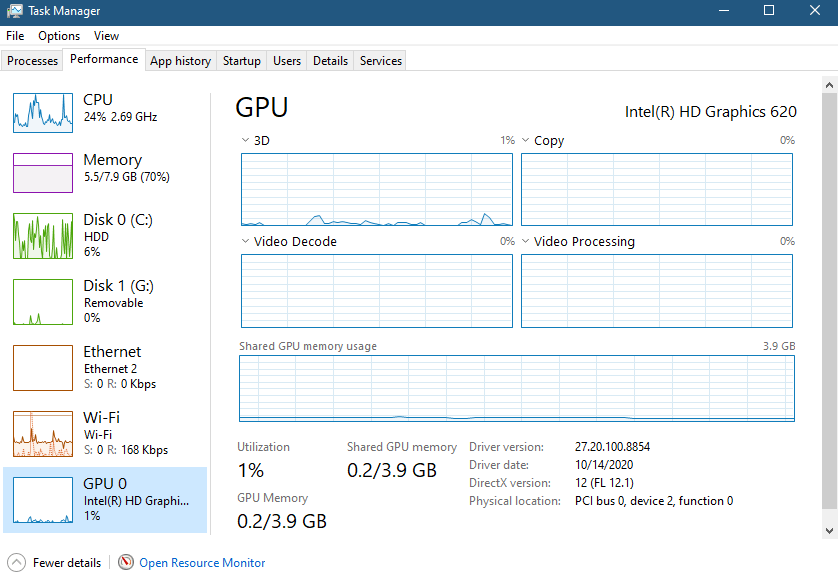
Task: Open the Options menu
Action: pos(59,36)
